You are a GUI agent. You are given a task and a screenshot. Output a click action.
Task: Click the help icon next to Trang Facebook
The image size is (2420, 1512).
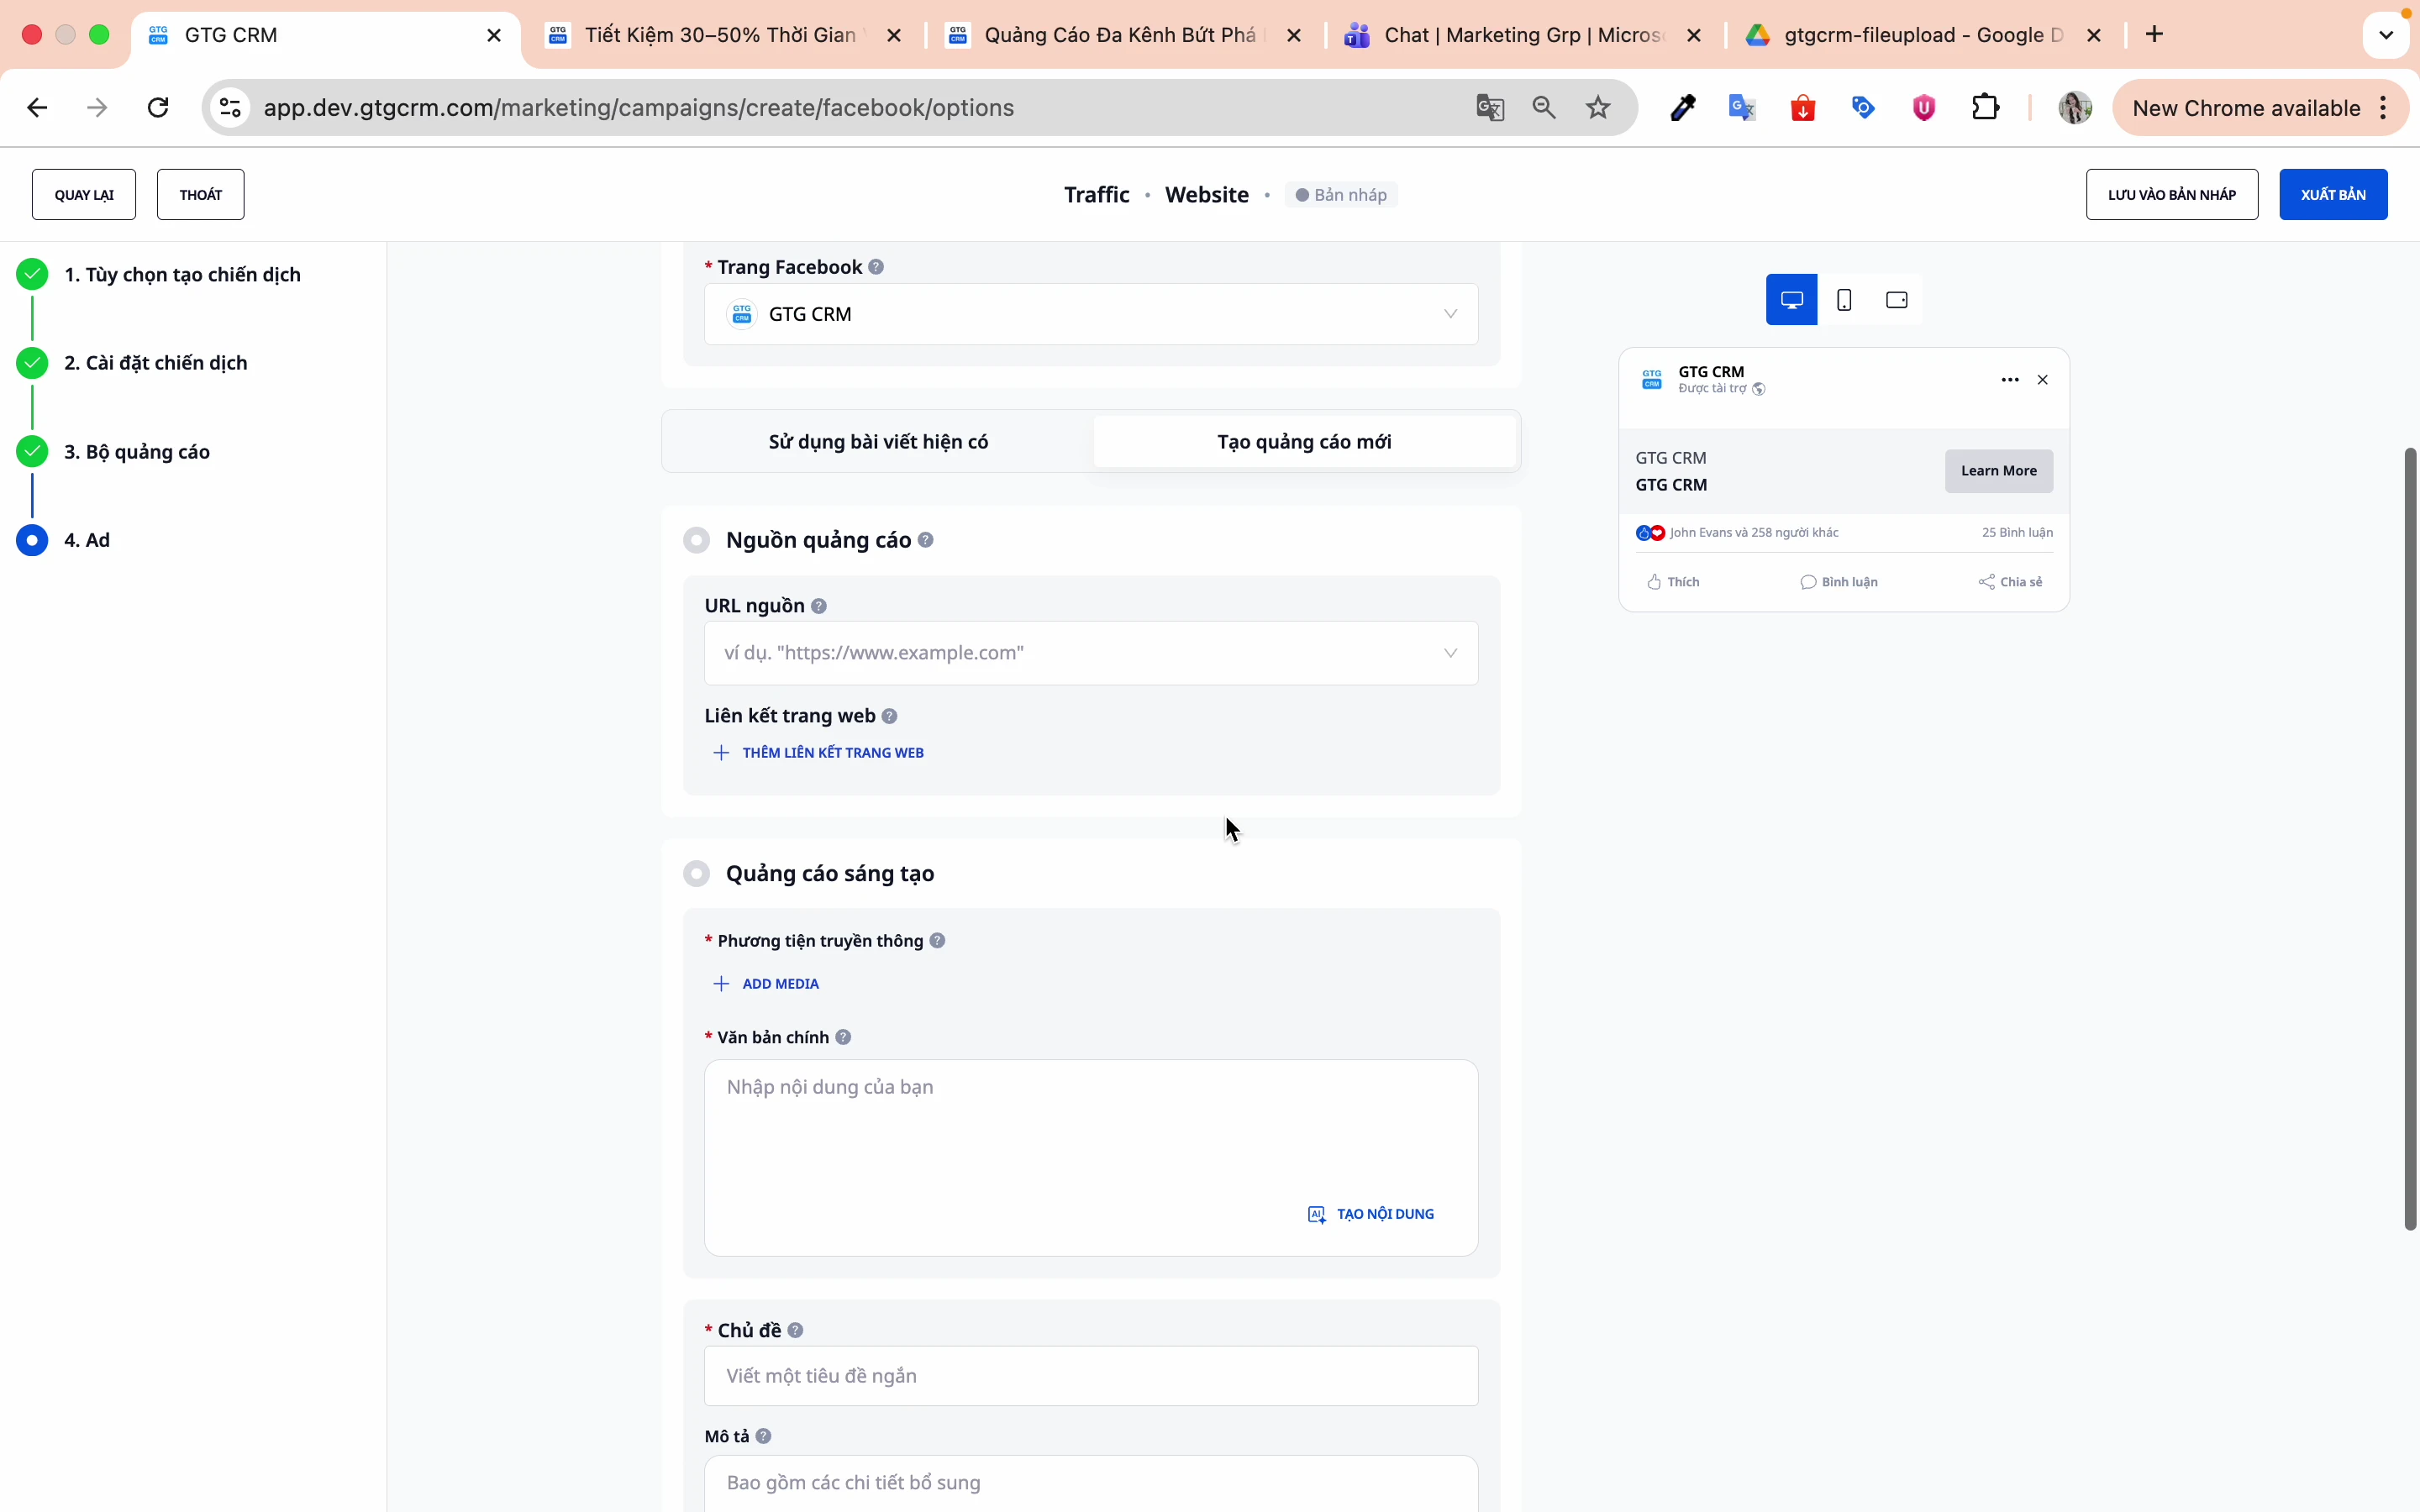tap(876, 267)
